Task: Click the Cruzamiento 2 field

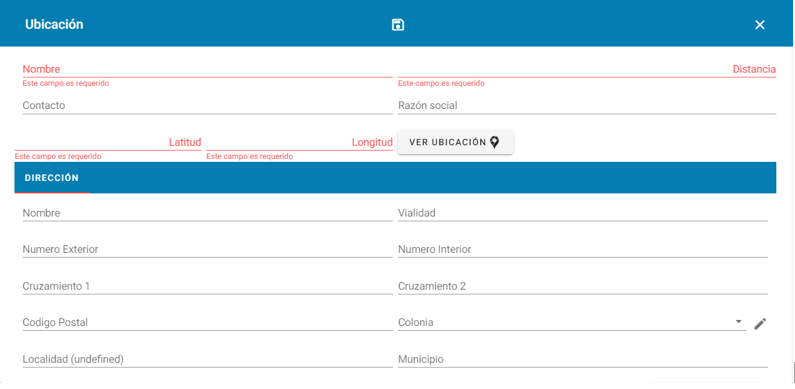Action: [x=583, y=286]
